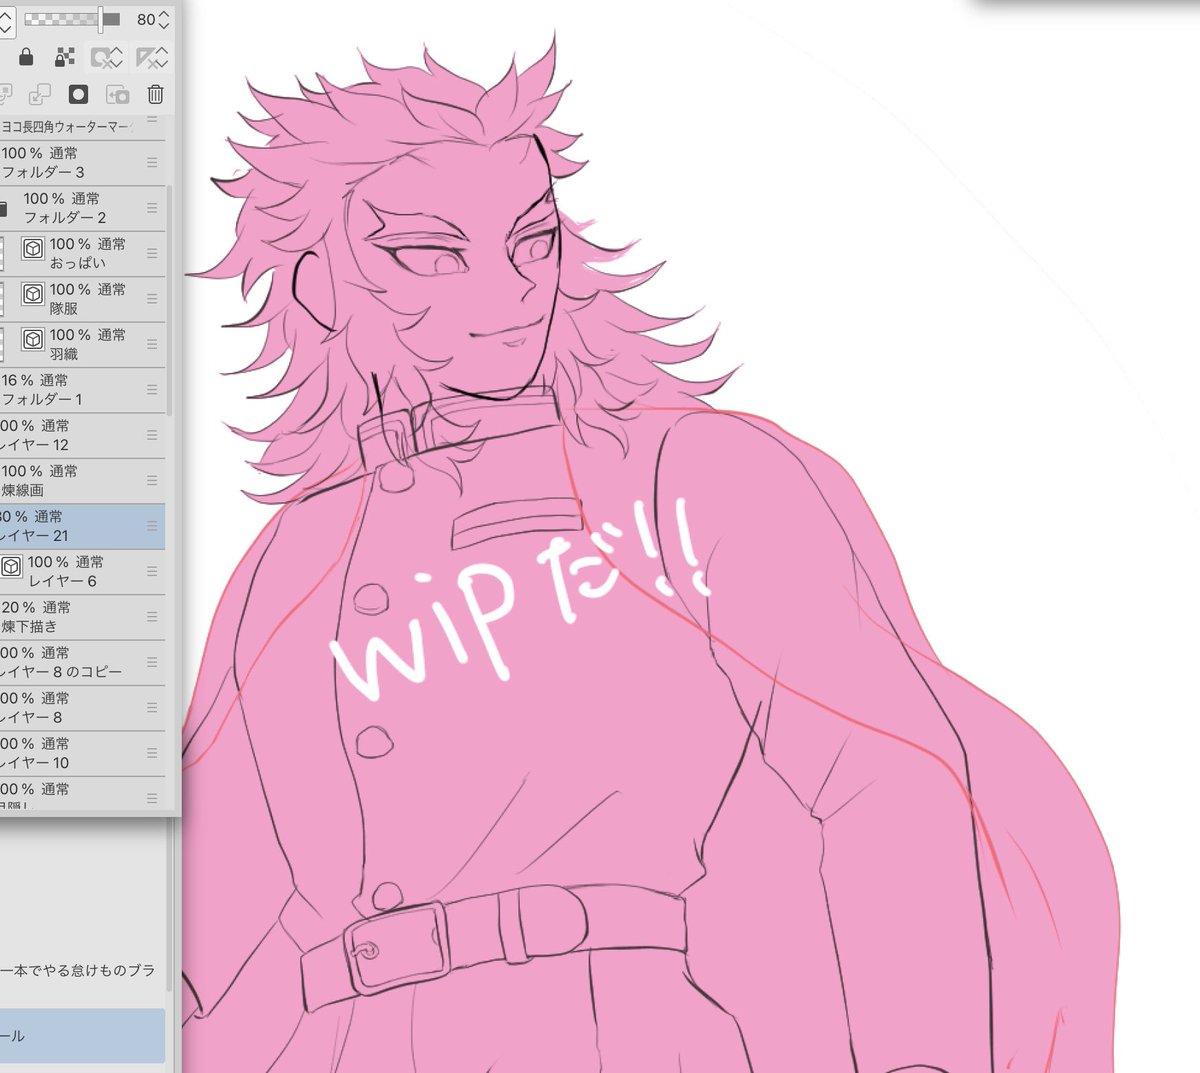Click the layer thumbnail of 隊服
Screen dimensions: 1200x1073
(x=2, y=299)
